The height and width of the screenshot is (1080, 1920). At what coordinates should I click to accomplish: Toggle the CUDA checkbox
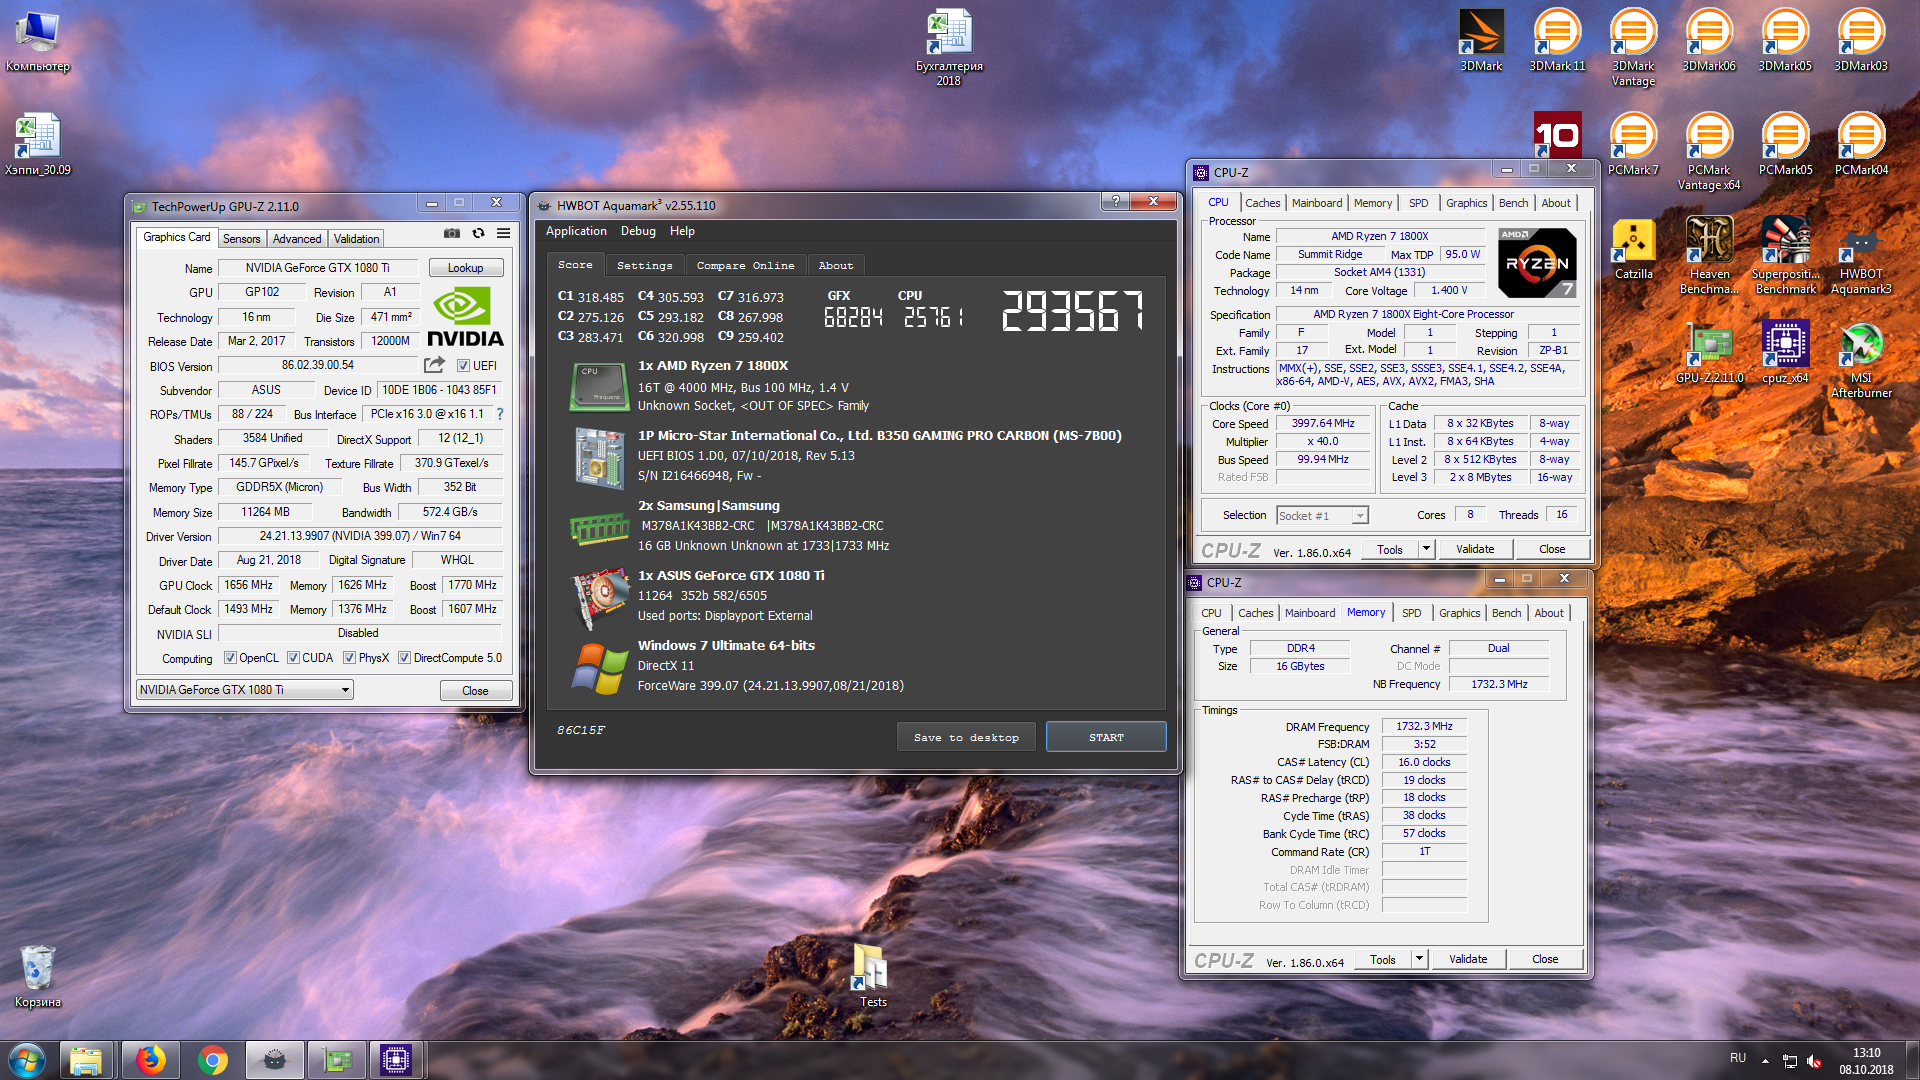[293, 658]
